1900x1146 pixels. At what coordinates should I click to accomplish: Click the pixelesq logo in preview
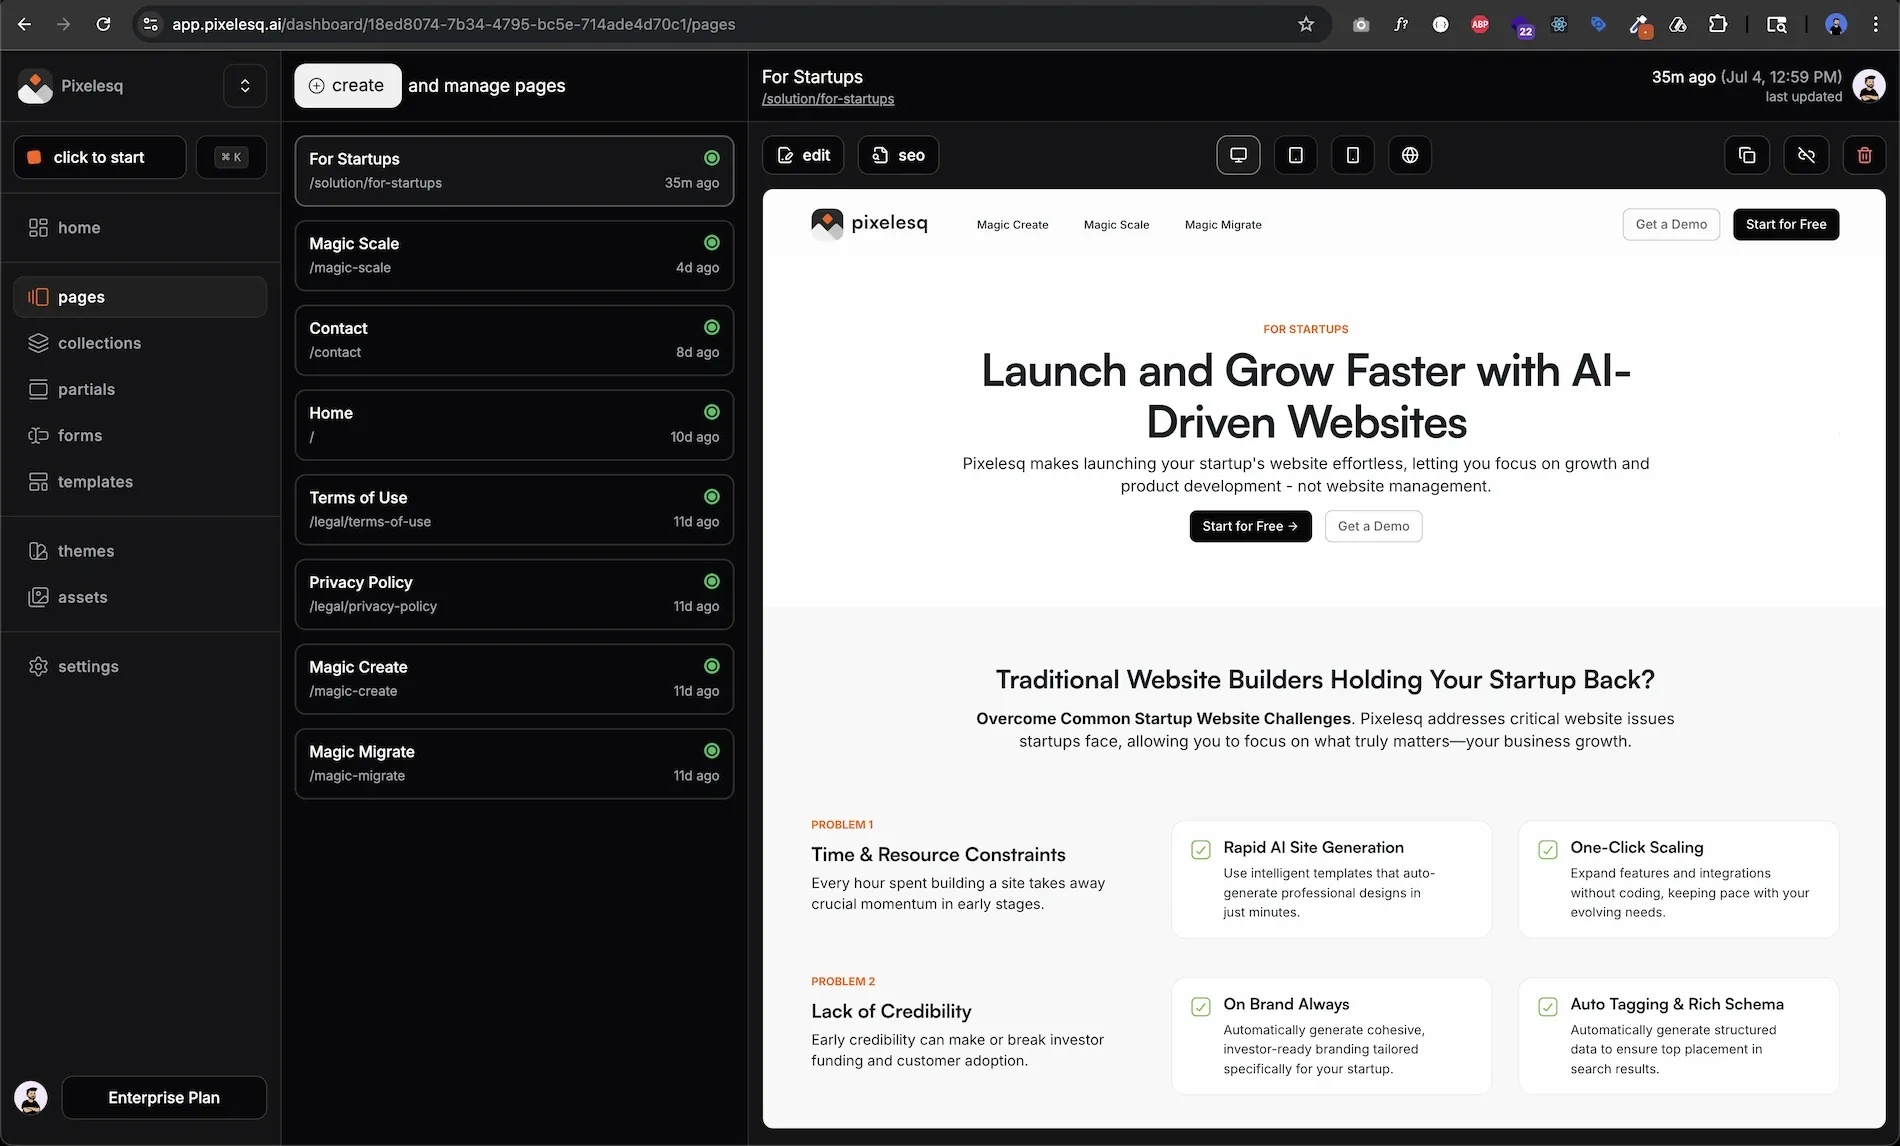tap(869, 224)
